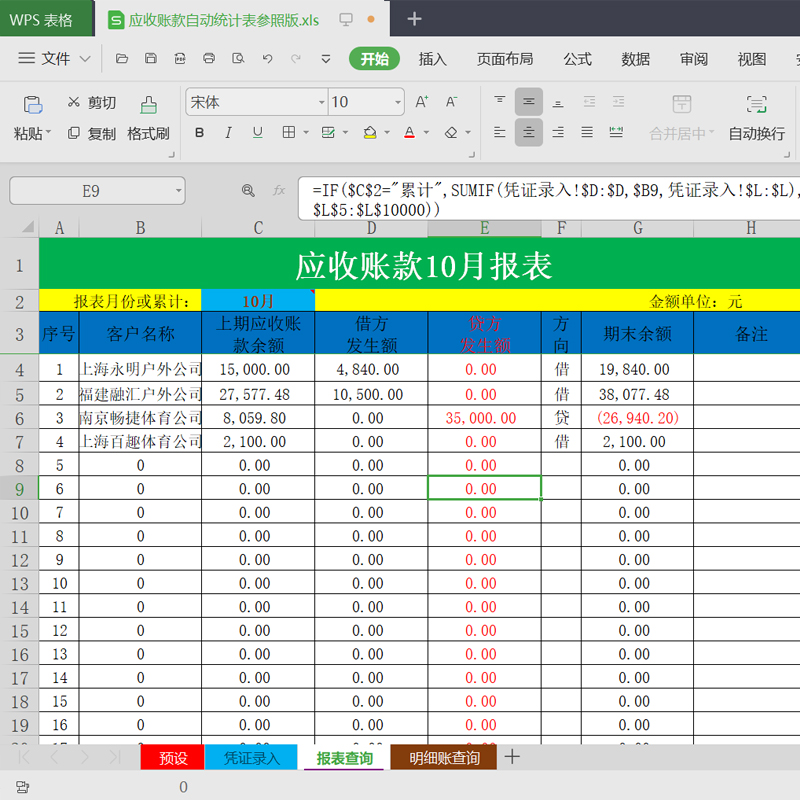Open the font size 10 dropdown
The image size is (800, 800).
[397, 102]
